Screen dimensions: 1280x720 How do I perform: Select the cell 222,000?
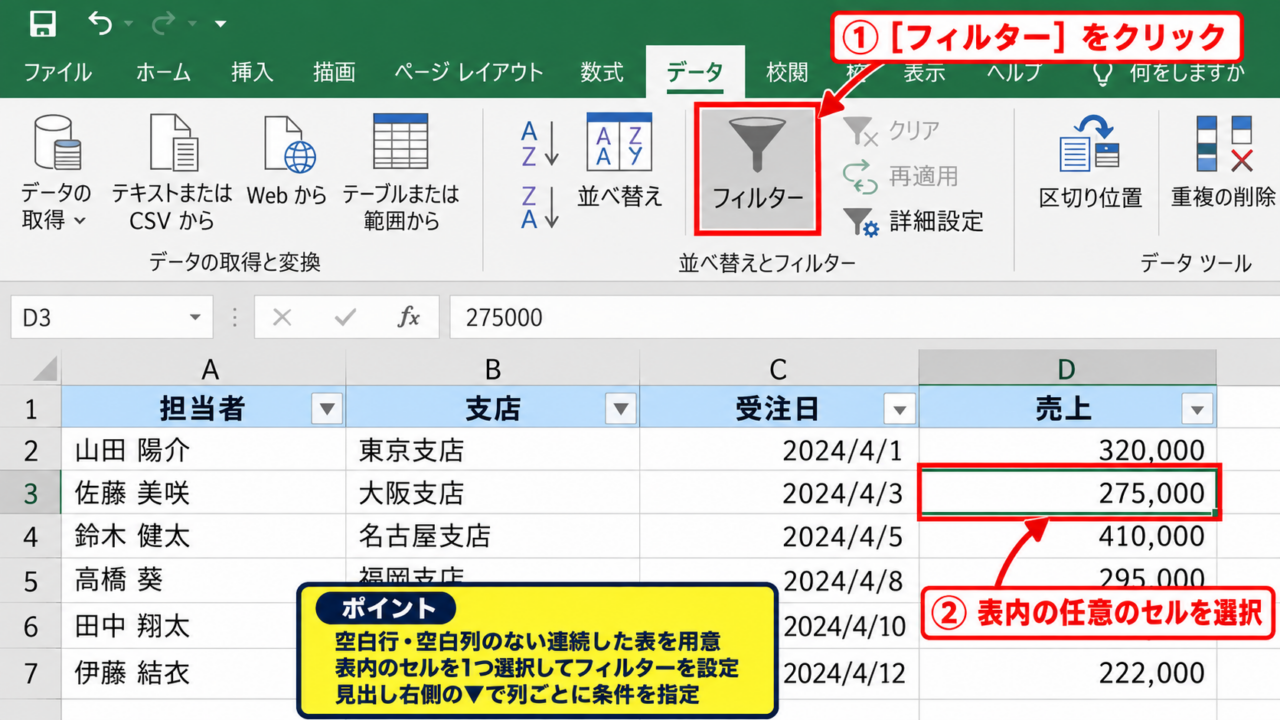[1067, 672]
